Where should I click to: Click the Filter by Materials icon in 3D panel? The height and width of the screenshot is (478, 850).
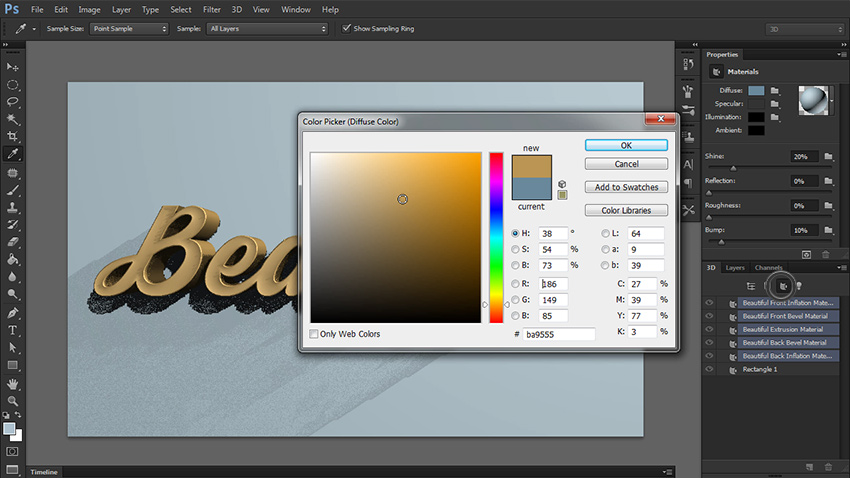pos(783,286)
